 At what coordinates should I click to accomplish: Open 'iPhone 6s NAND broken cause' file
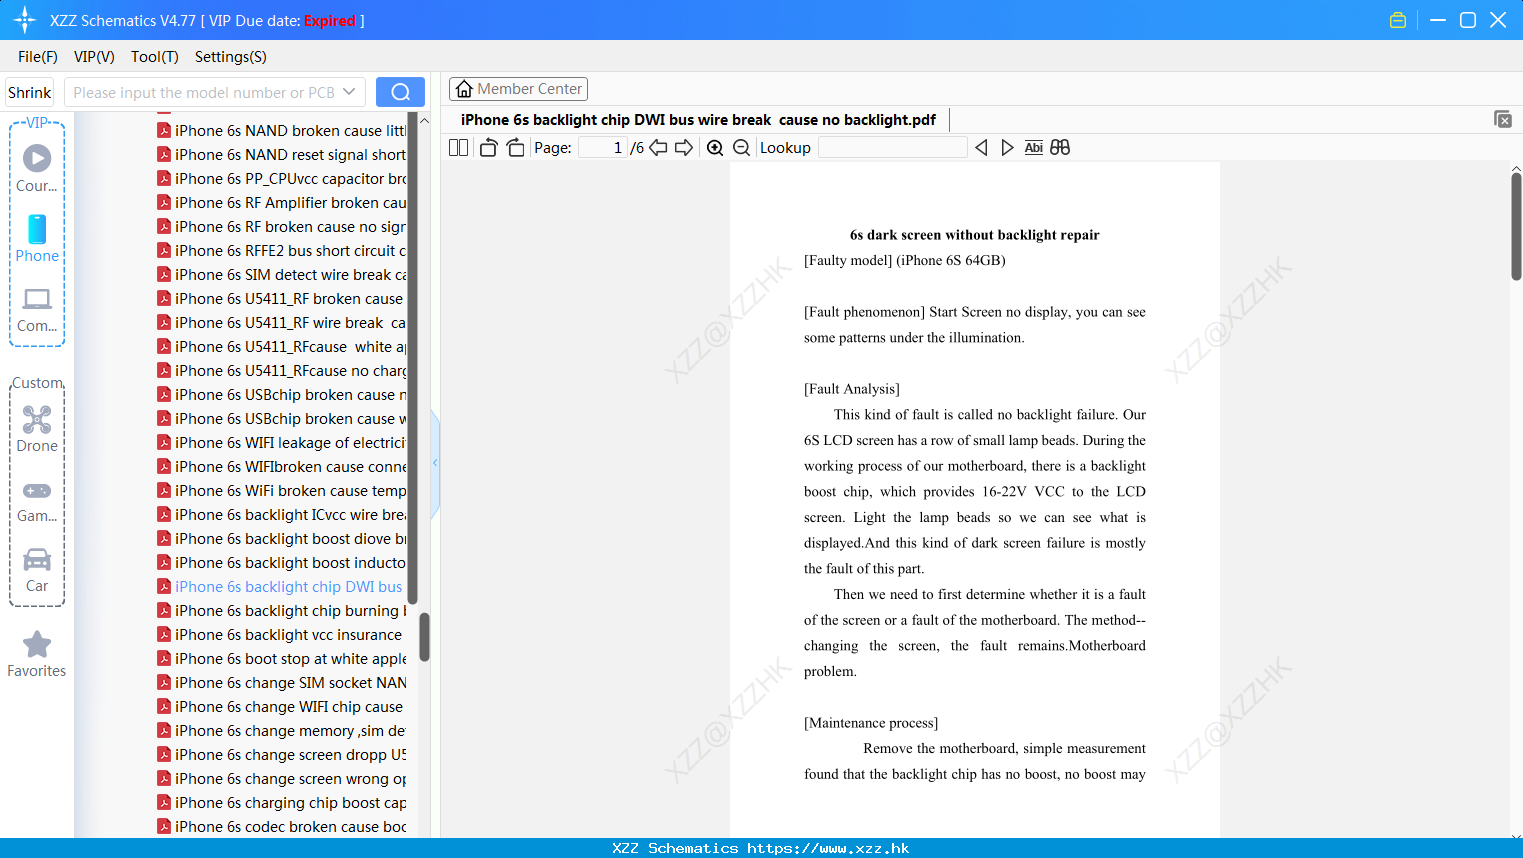point(282,131)
